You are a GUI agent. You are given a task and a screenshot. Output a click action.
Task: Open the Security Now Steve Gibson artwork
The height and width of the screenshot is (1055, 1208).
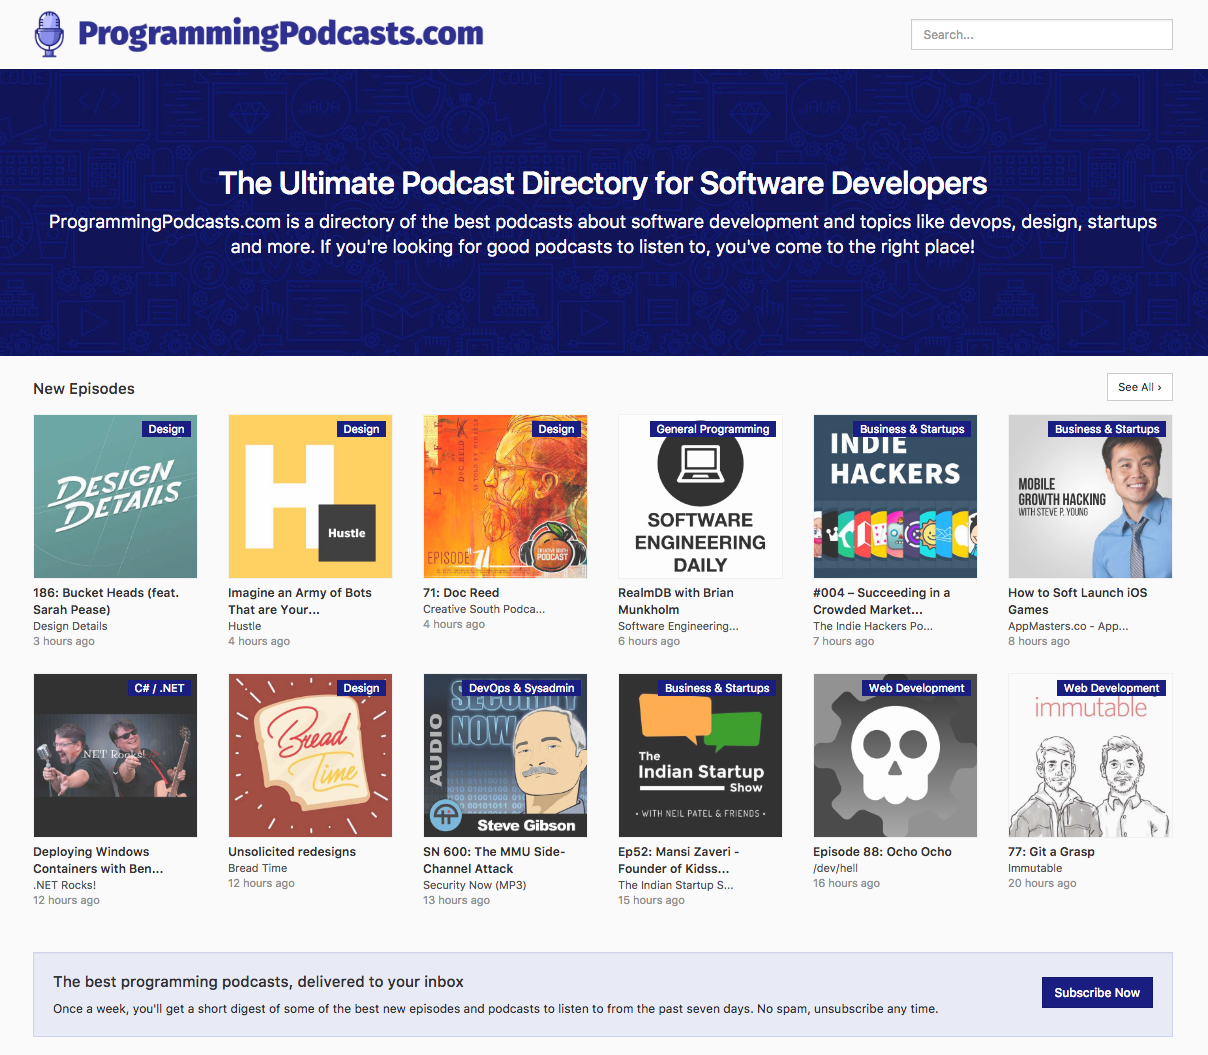click(505, 755)
